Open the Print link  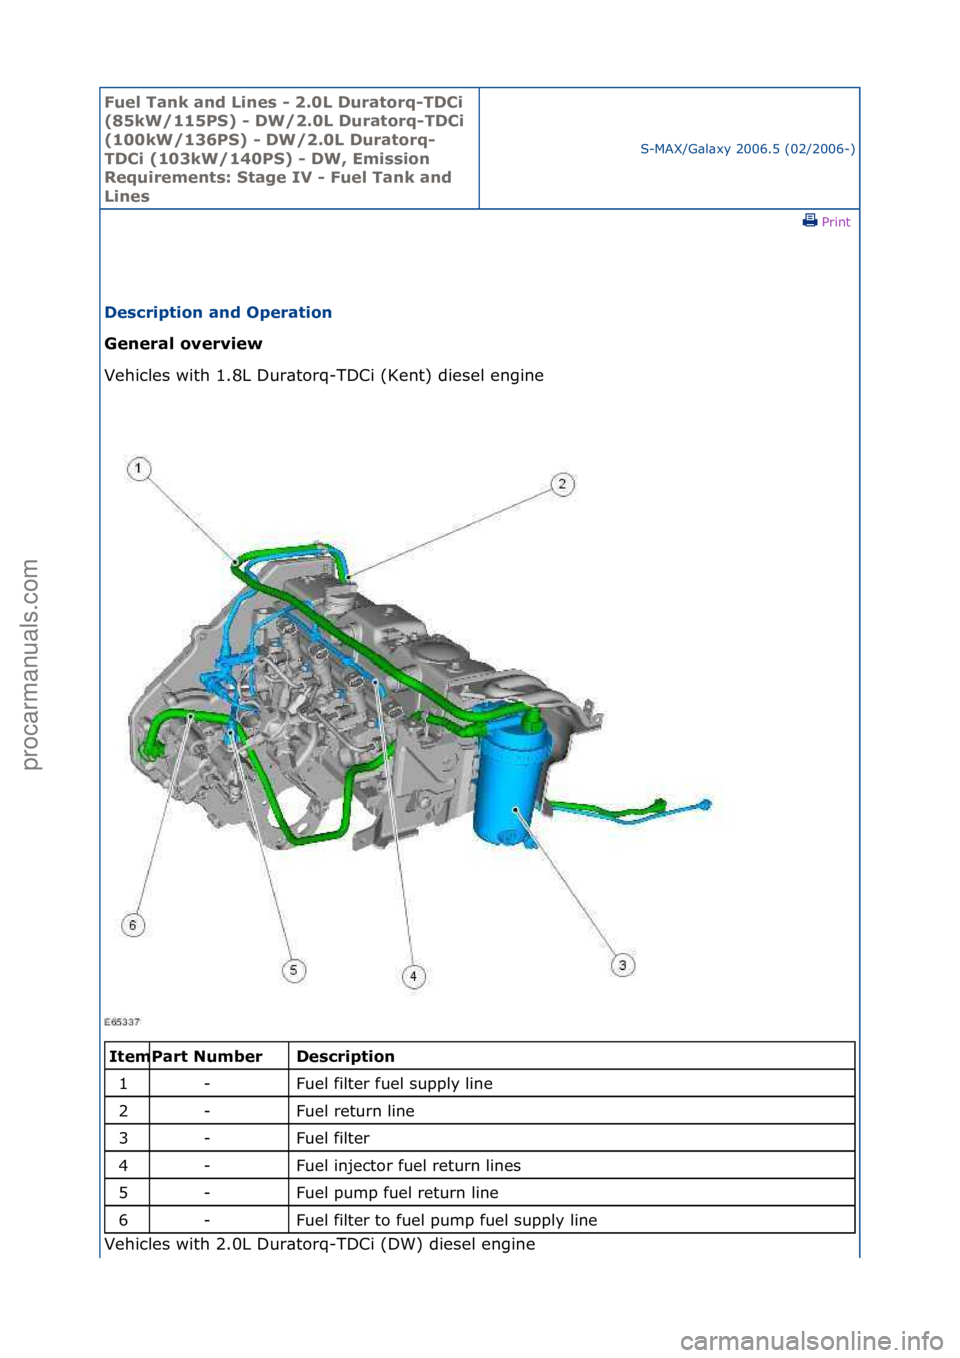pos(835,222)
